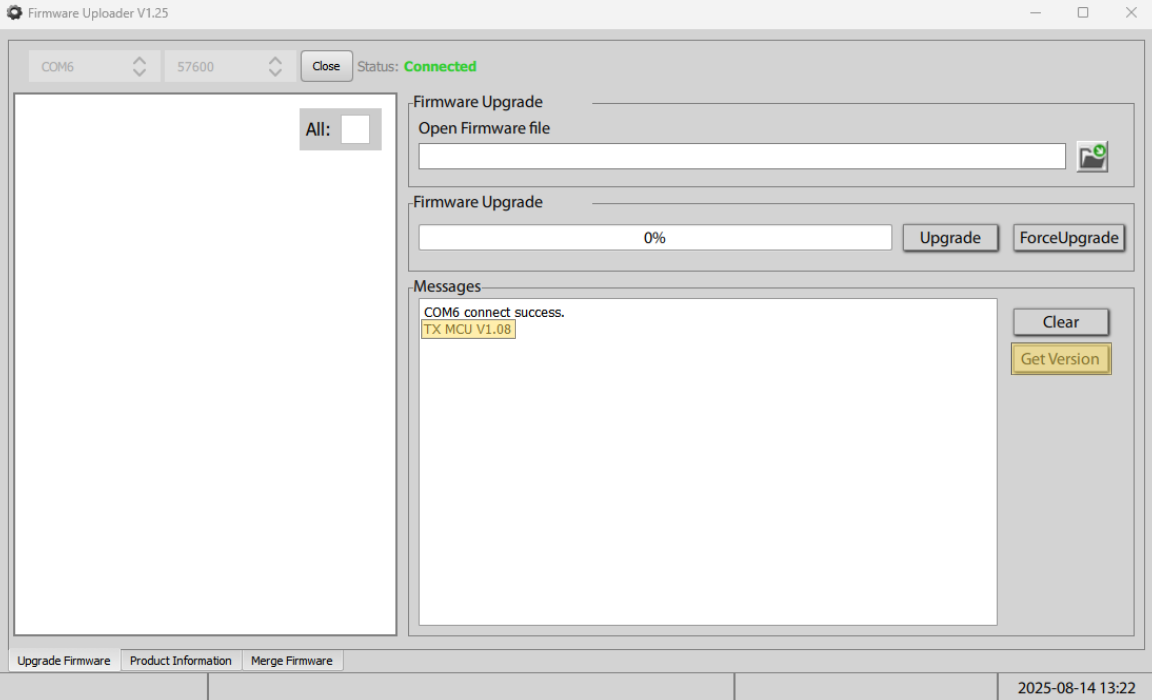Click the Get Version button
Screen dimensions: 1152x700
tap(1060, 359)
